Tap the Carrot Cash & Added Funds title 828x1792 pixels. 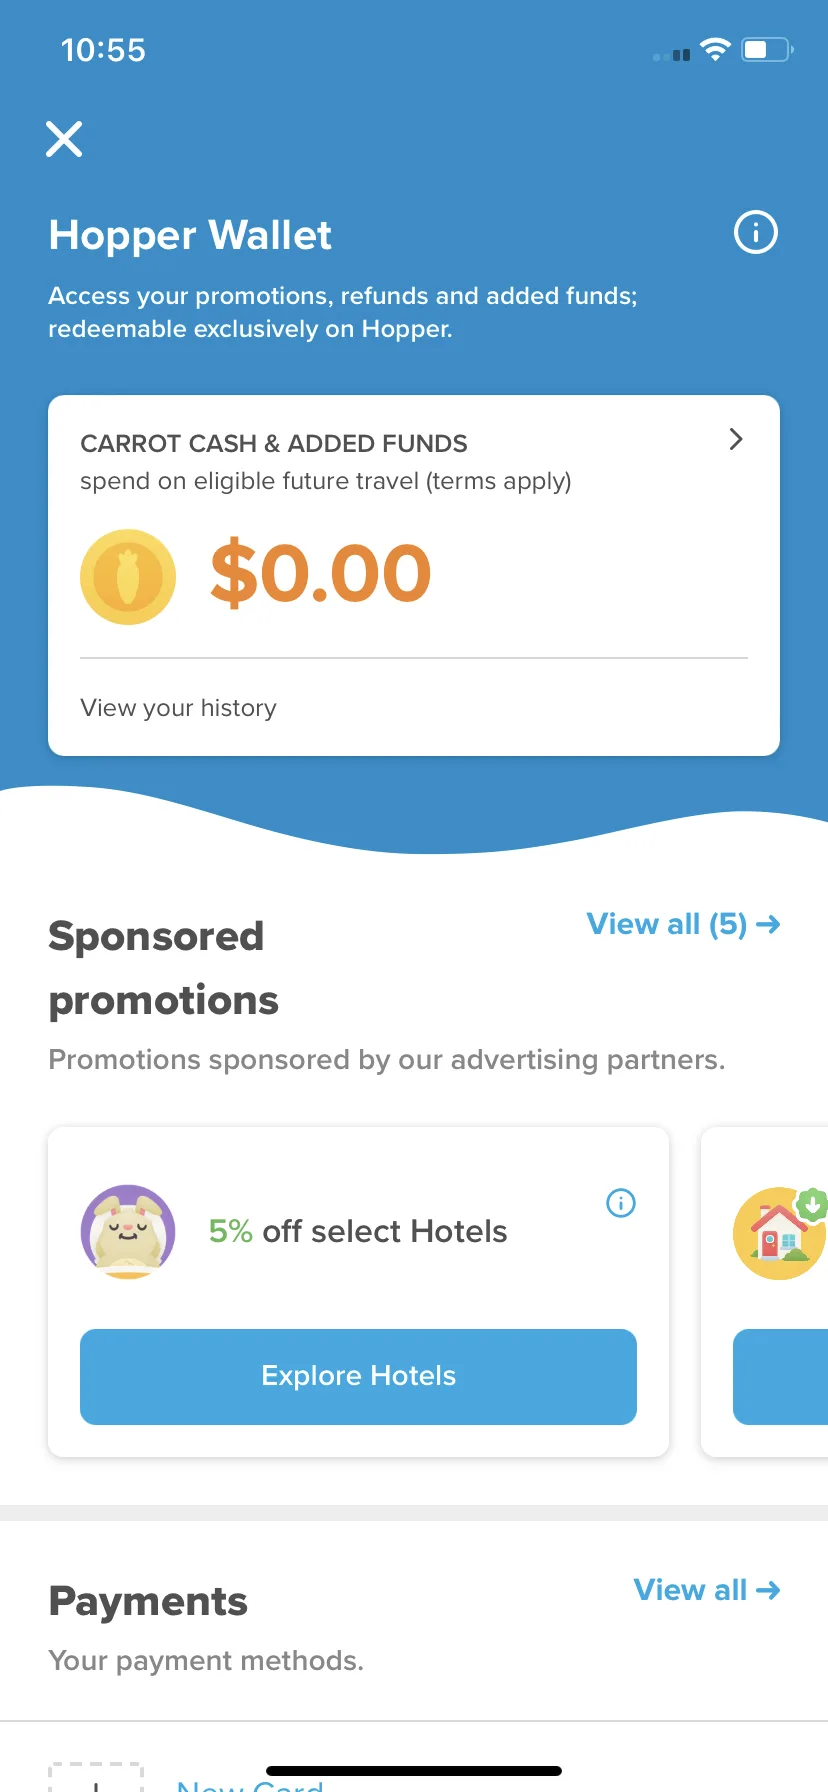(x=274, y=443)
